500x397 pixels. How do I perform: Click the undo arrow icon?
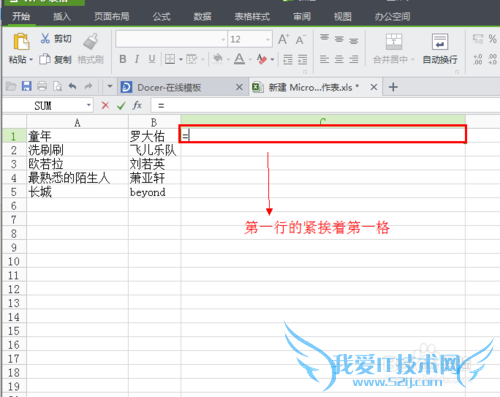coord(72,87)
